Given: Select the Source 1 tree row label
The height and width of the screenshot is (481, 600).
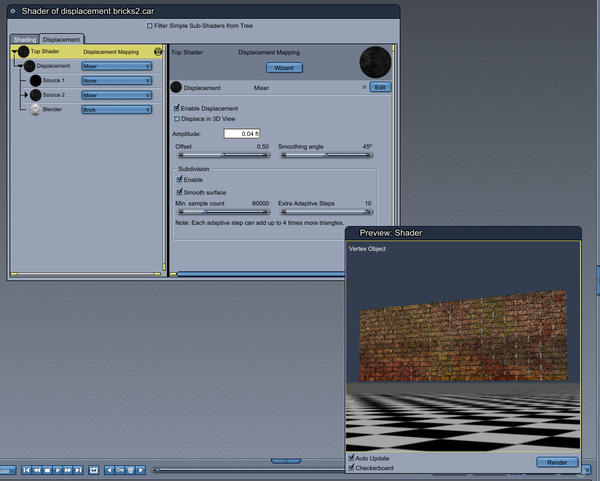Looking at the screenshot, I should (x=54, y=80).
